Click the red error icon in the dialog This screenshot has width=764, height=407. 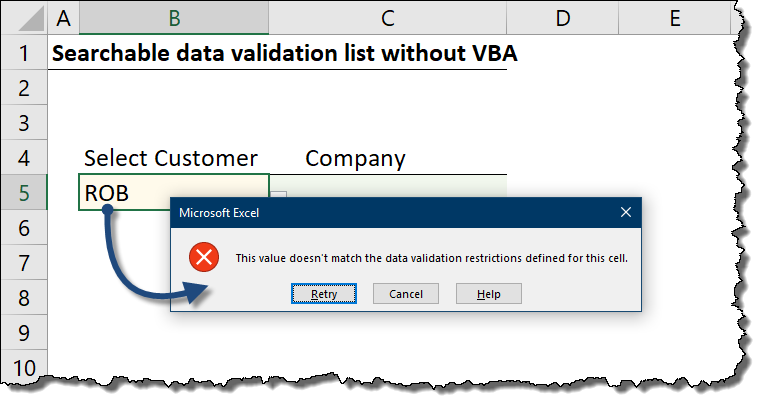click(x=205, y=258)
